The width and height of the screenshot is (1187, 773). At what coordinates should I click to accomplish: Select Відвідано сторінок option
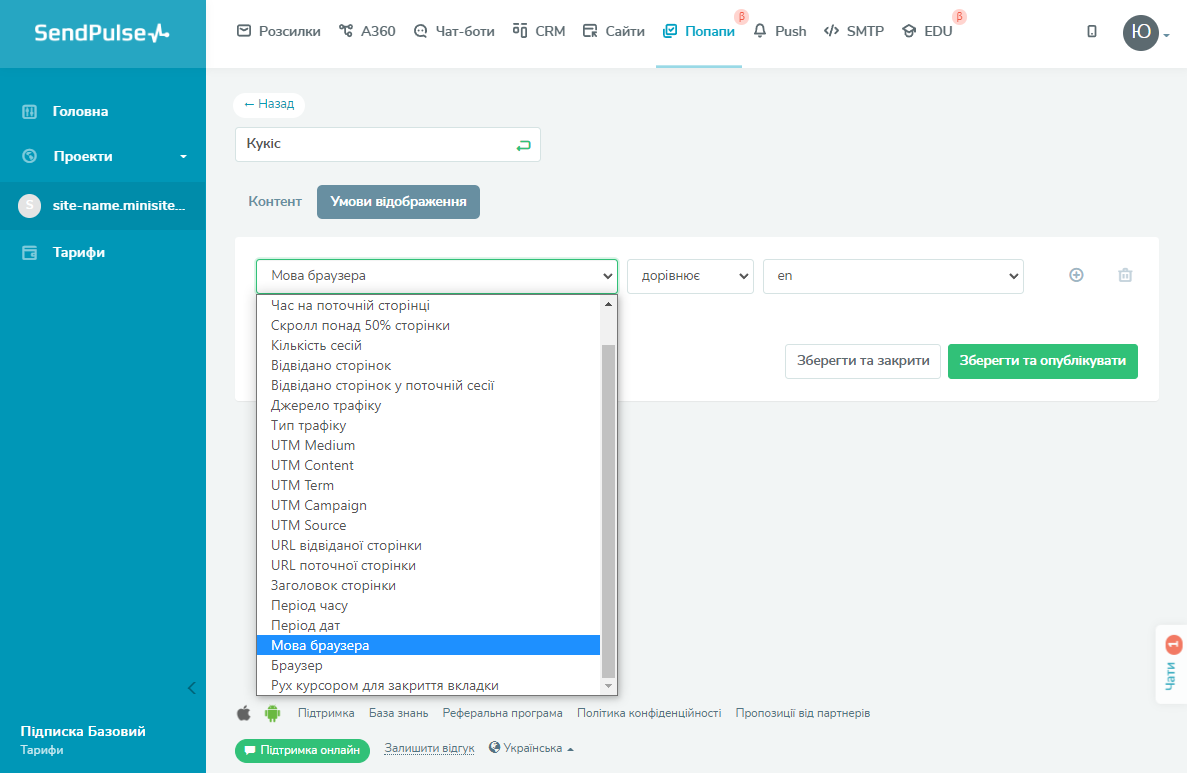(428, 365)
